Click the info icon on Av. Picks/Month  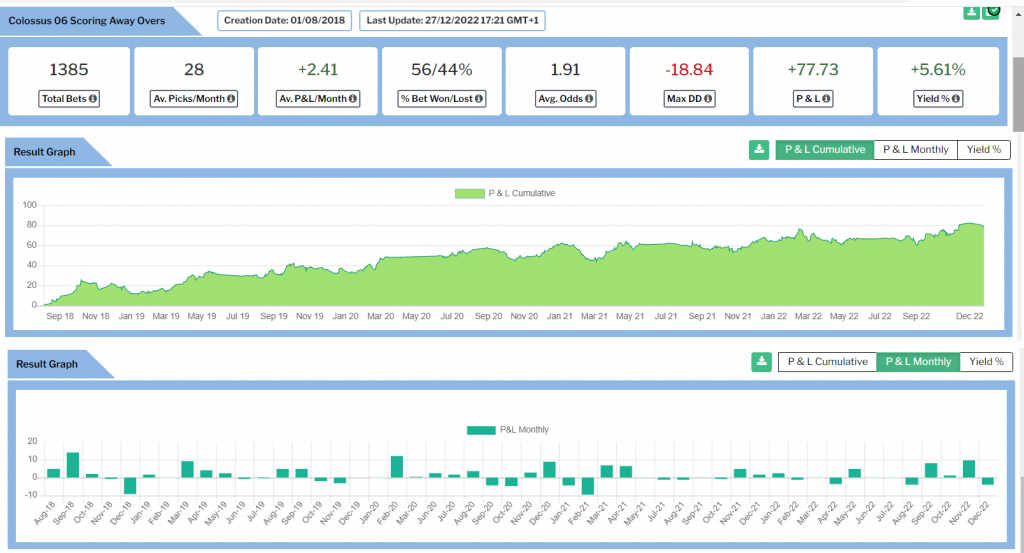231,99
